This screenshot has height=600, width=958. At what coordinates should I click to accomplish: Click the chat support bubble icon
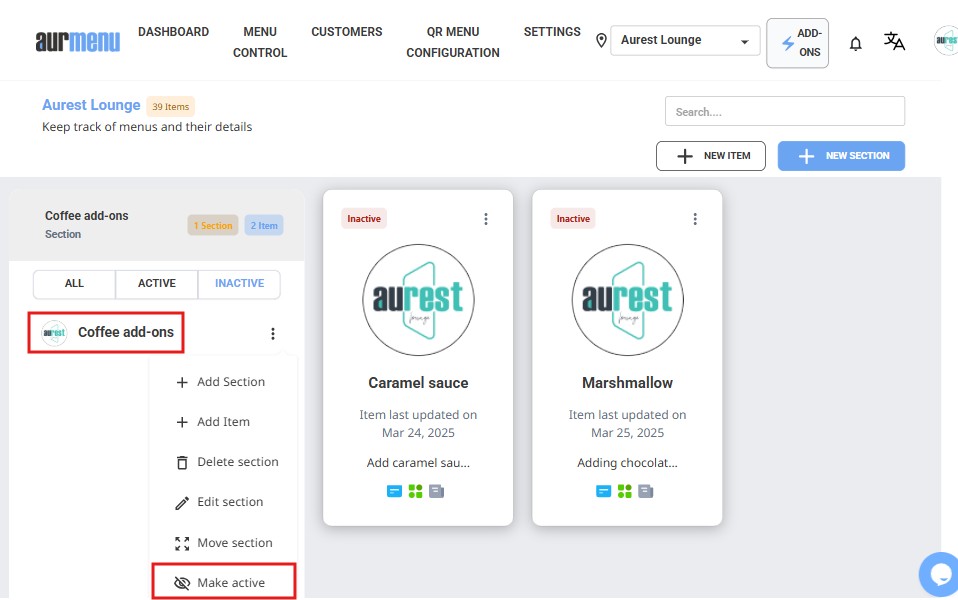coord(941,574)
